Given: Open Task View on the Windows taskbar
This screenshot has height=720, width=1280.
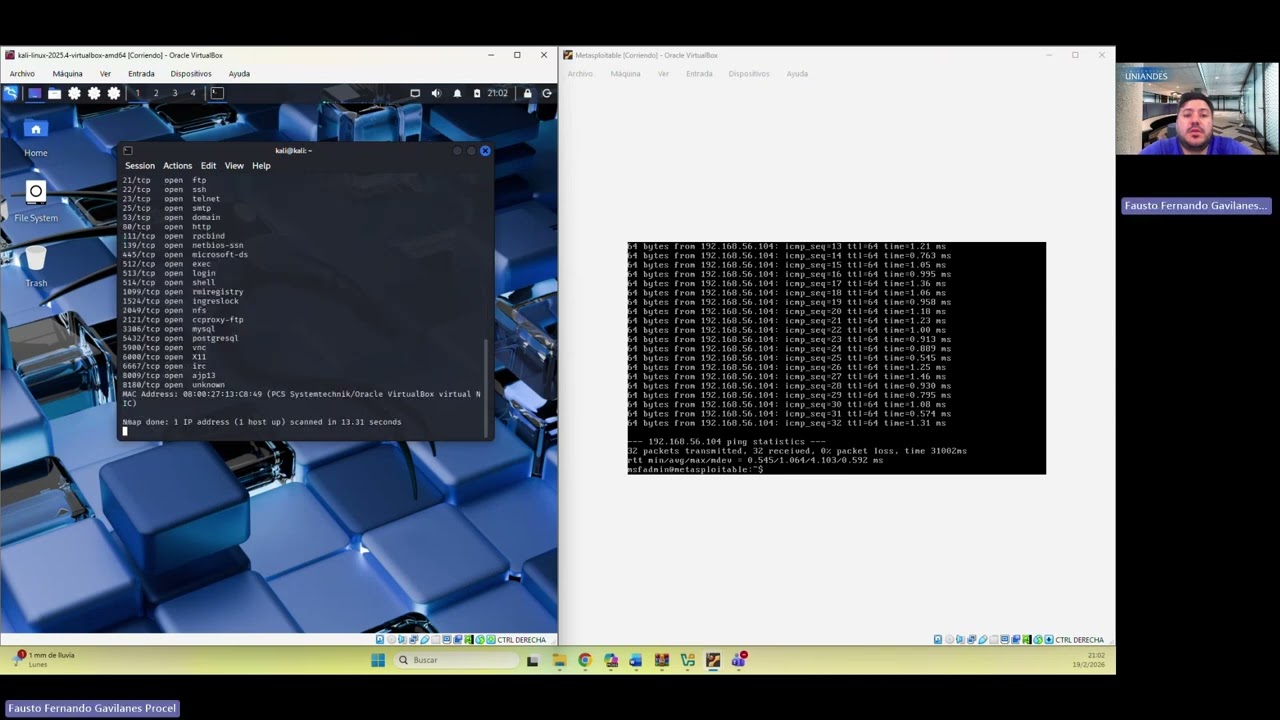Looking at the screenshot, I should 532,660.
